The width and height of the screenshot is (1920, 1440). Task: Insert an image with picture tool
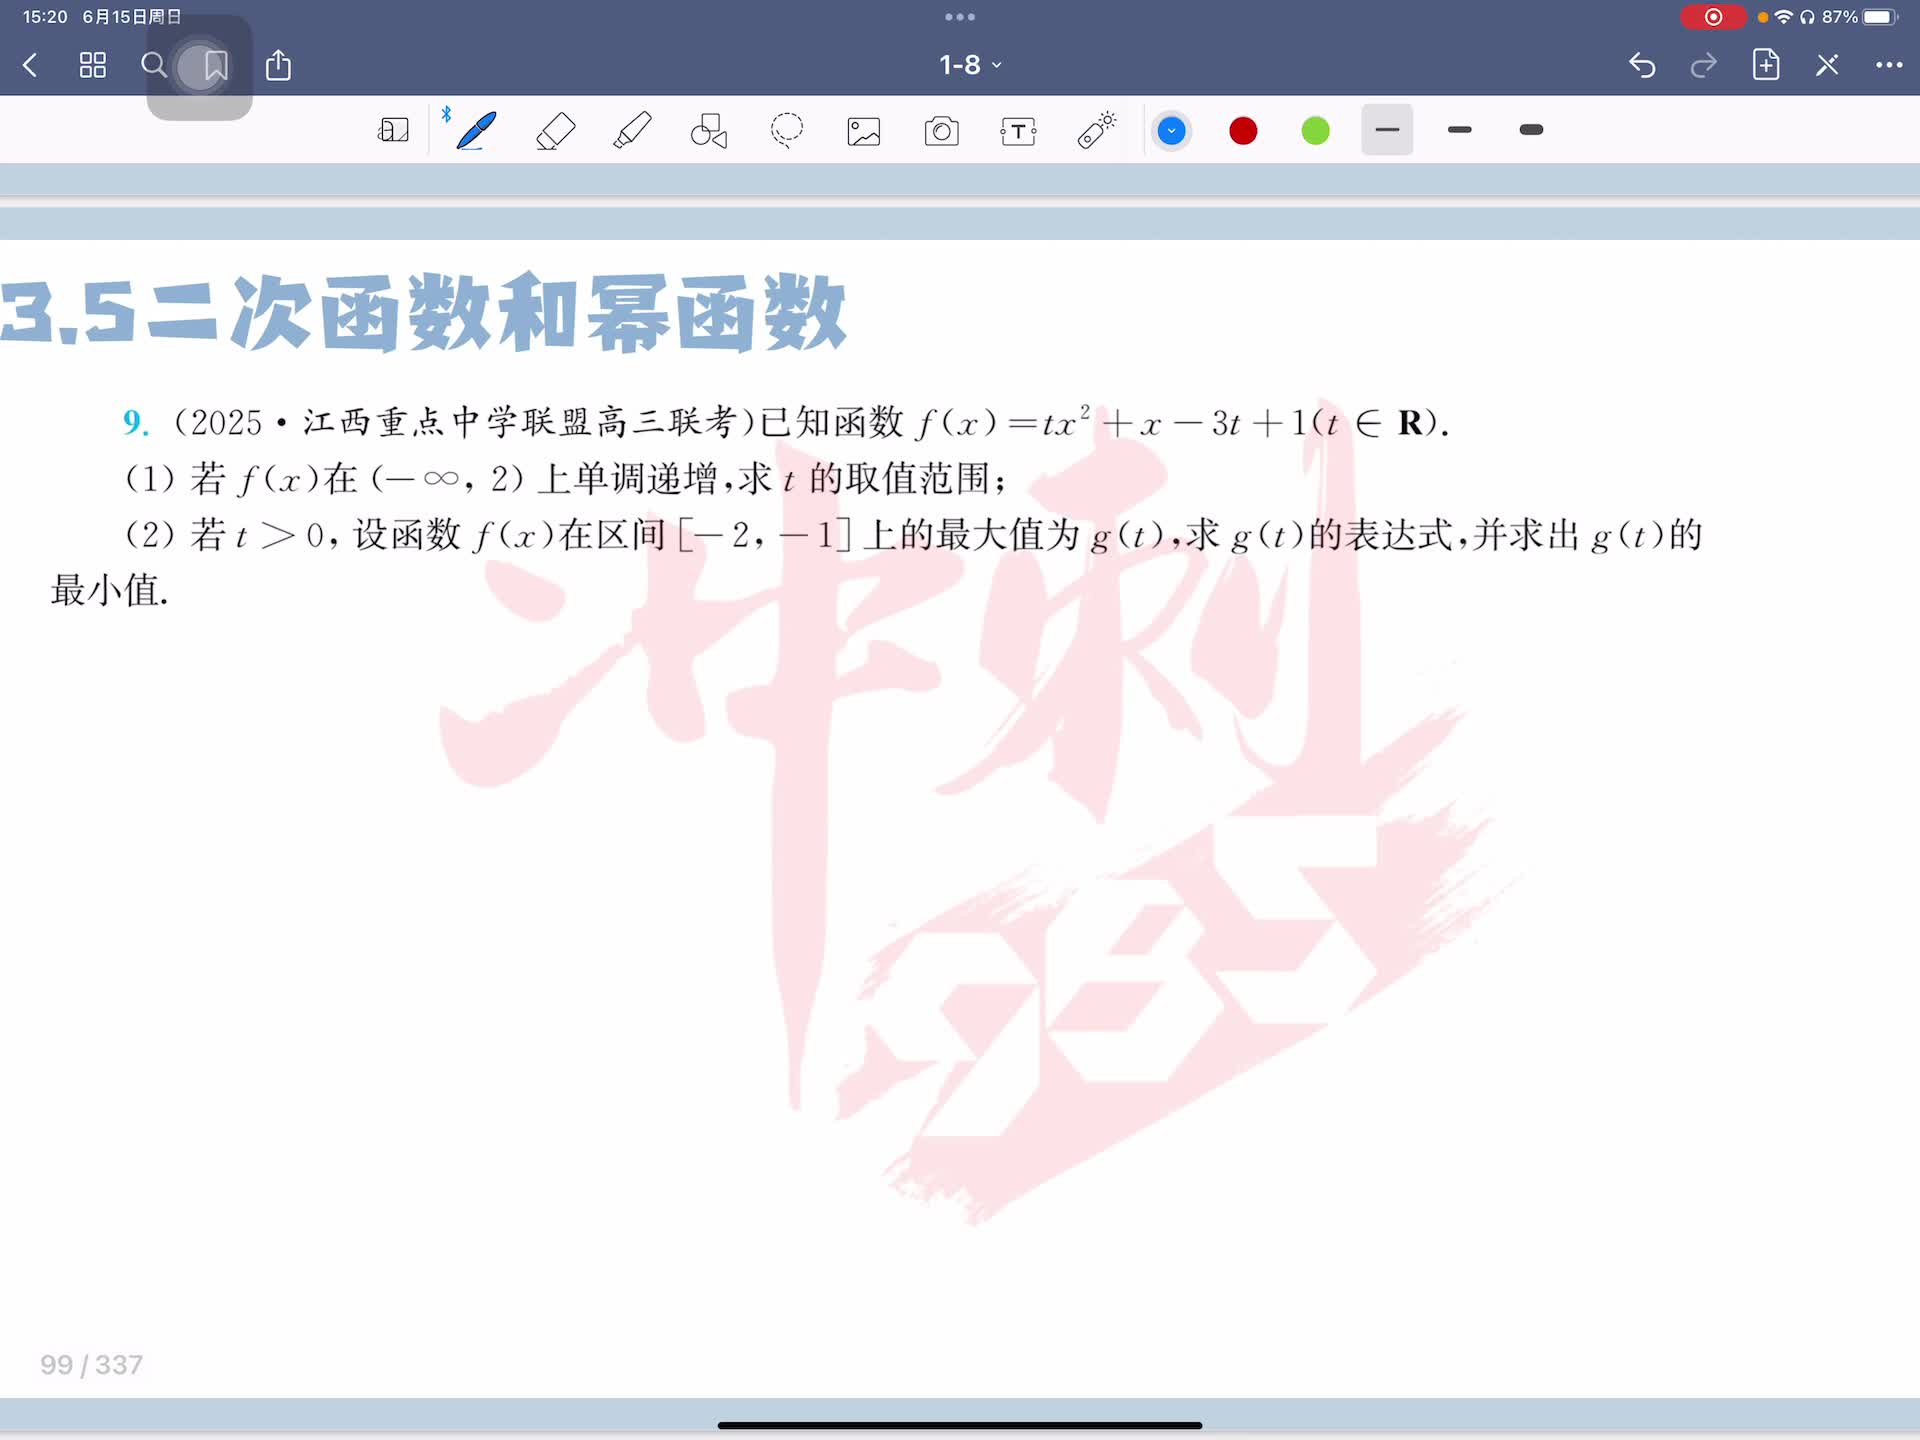[864, 131]
